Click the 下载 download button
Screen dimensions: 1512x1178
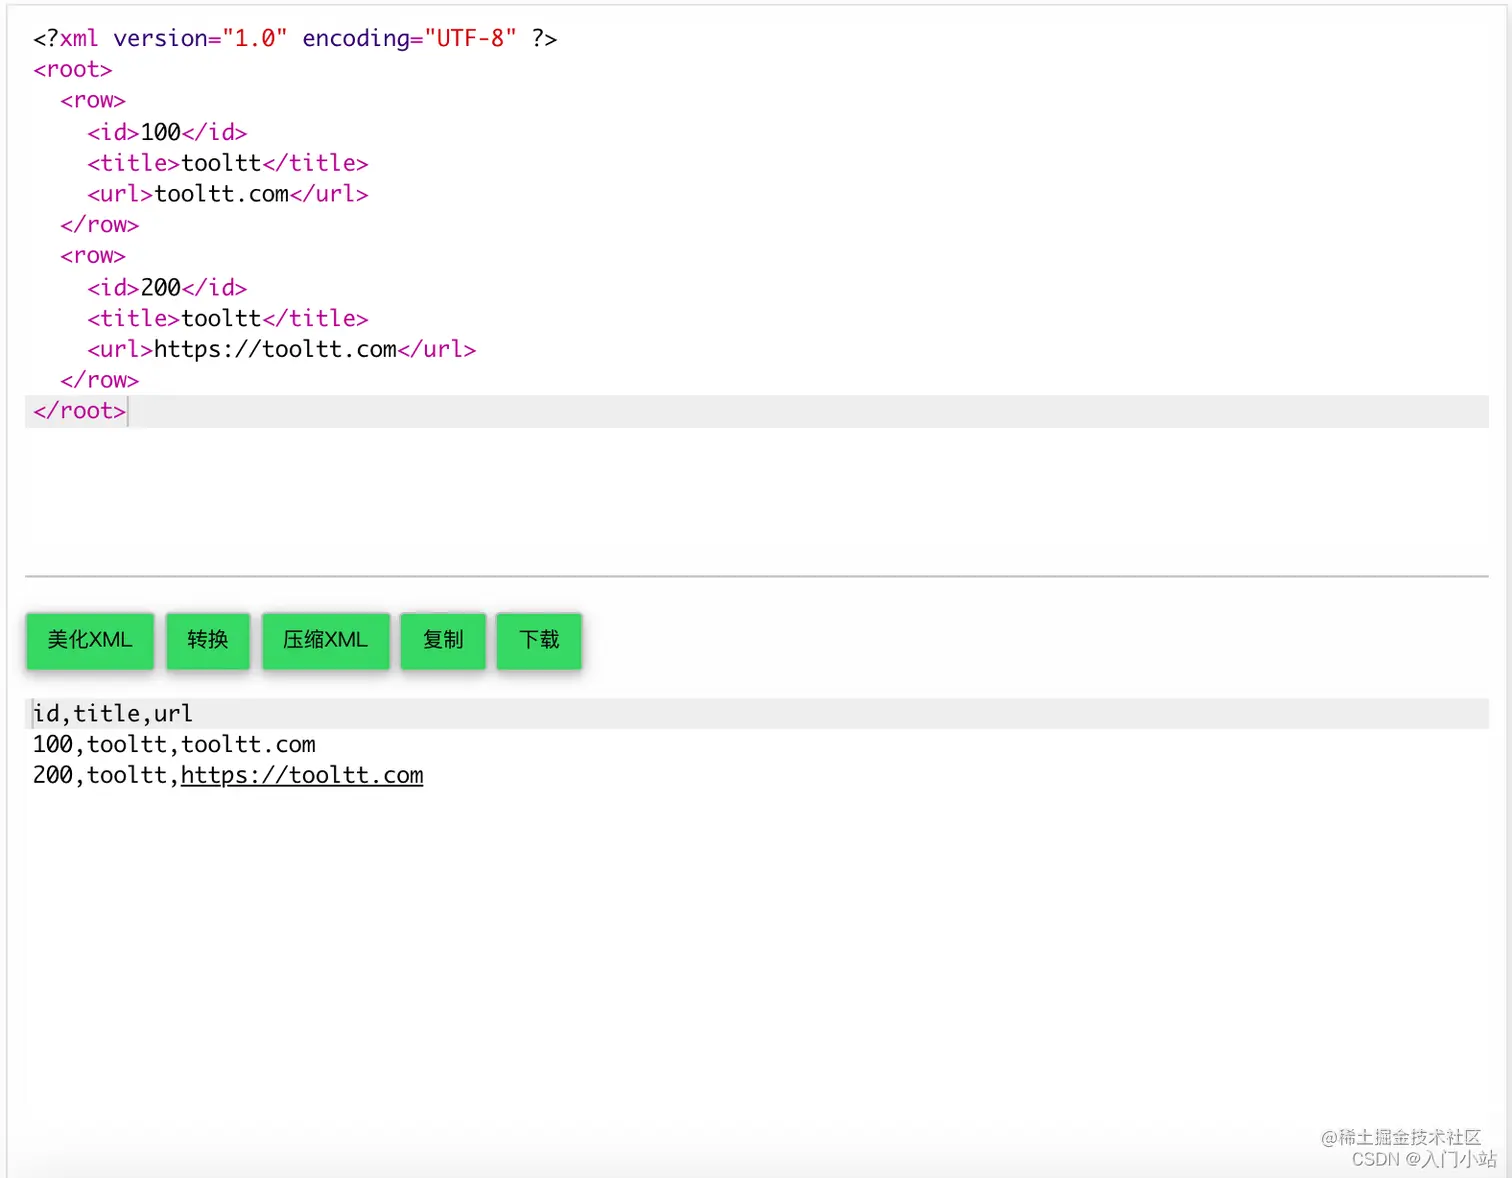point(539,640)
